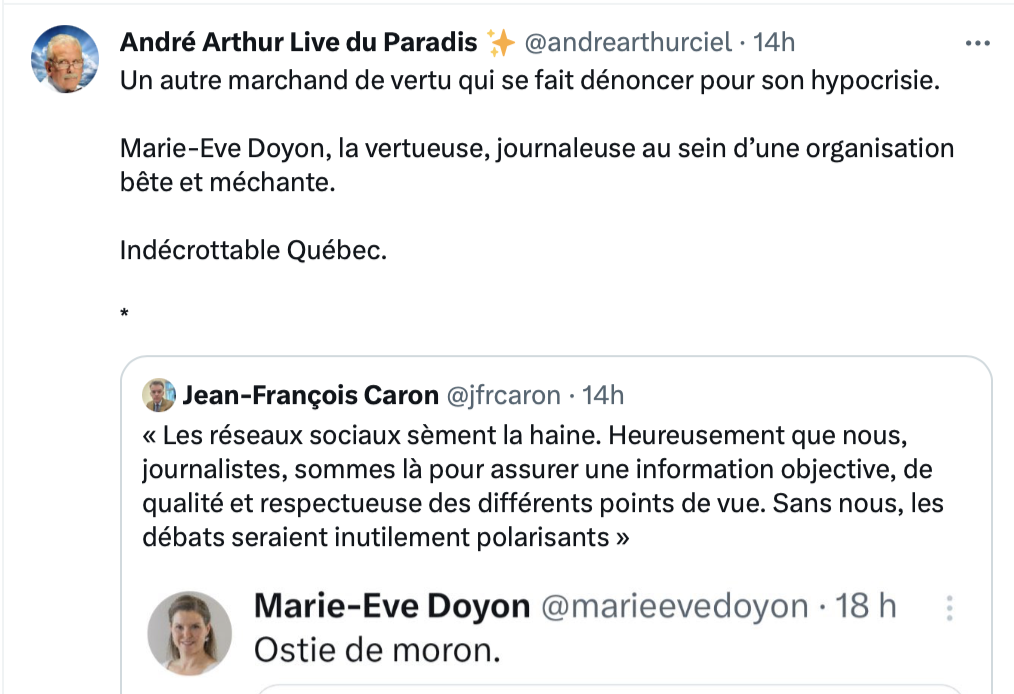Open the quoted tweet's 14h timestamp
This screenshot has height=694, width=1014.
pos(603,396)
